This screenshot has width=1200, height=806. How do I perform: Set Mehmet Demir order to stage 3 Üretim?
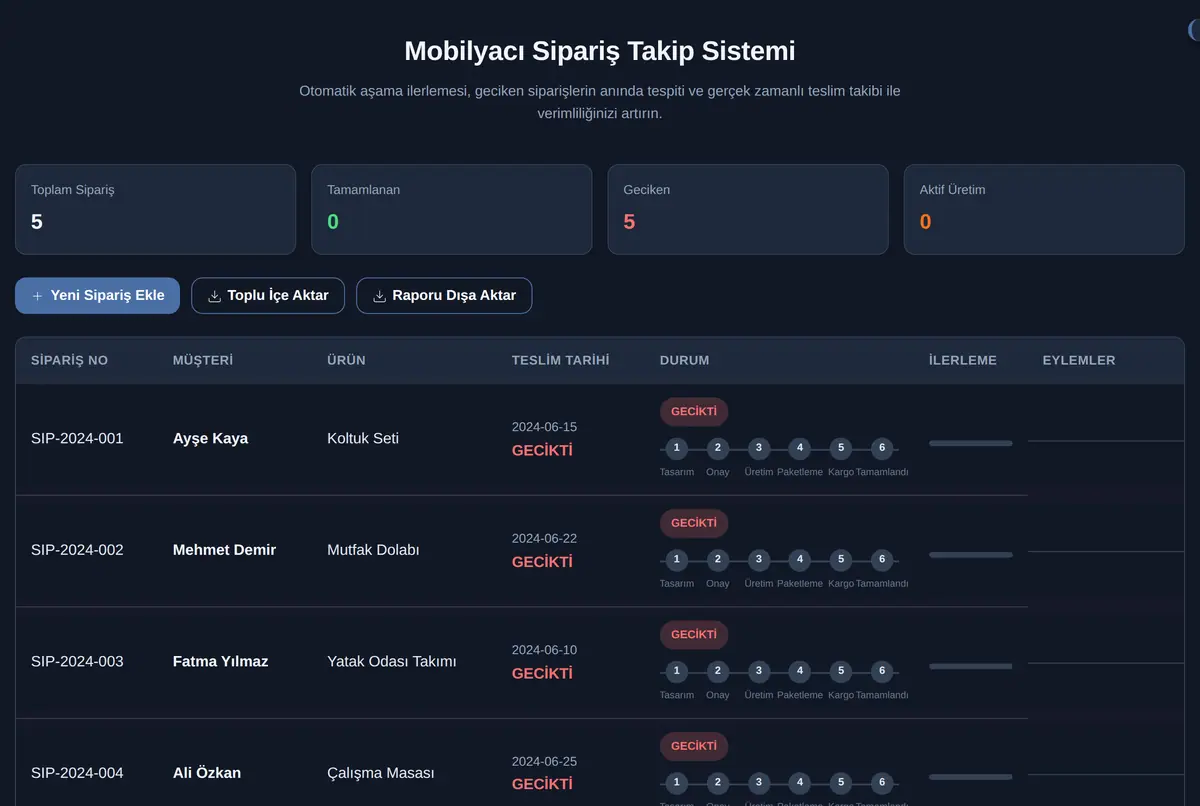pos(759,560)
